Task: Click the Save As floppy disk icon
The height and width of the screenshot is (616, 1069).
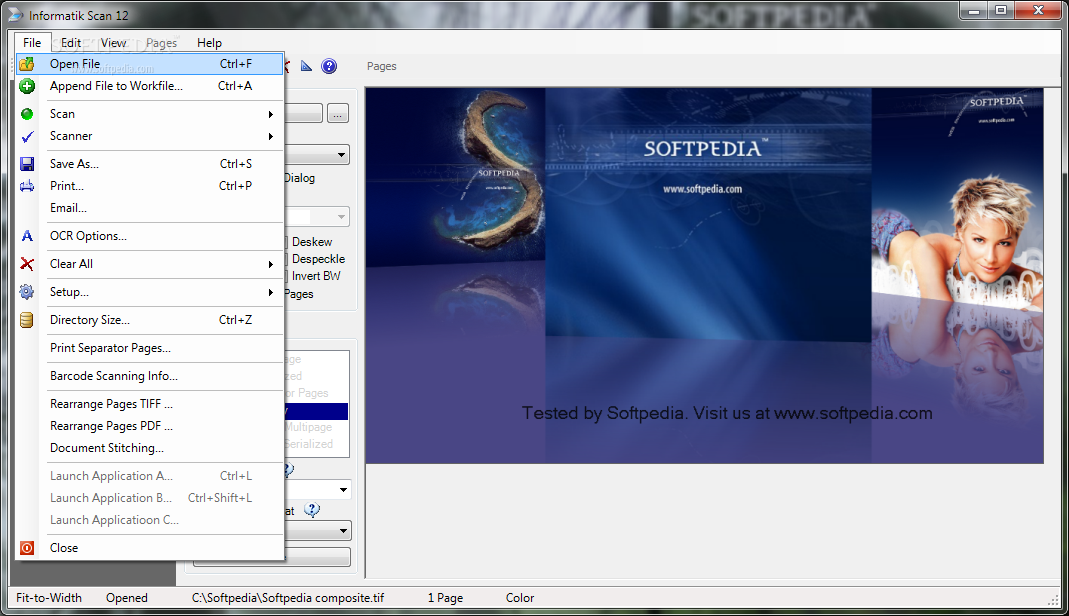Action: tap(27, 164)
